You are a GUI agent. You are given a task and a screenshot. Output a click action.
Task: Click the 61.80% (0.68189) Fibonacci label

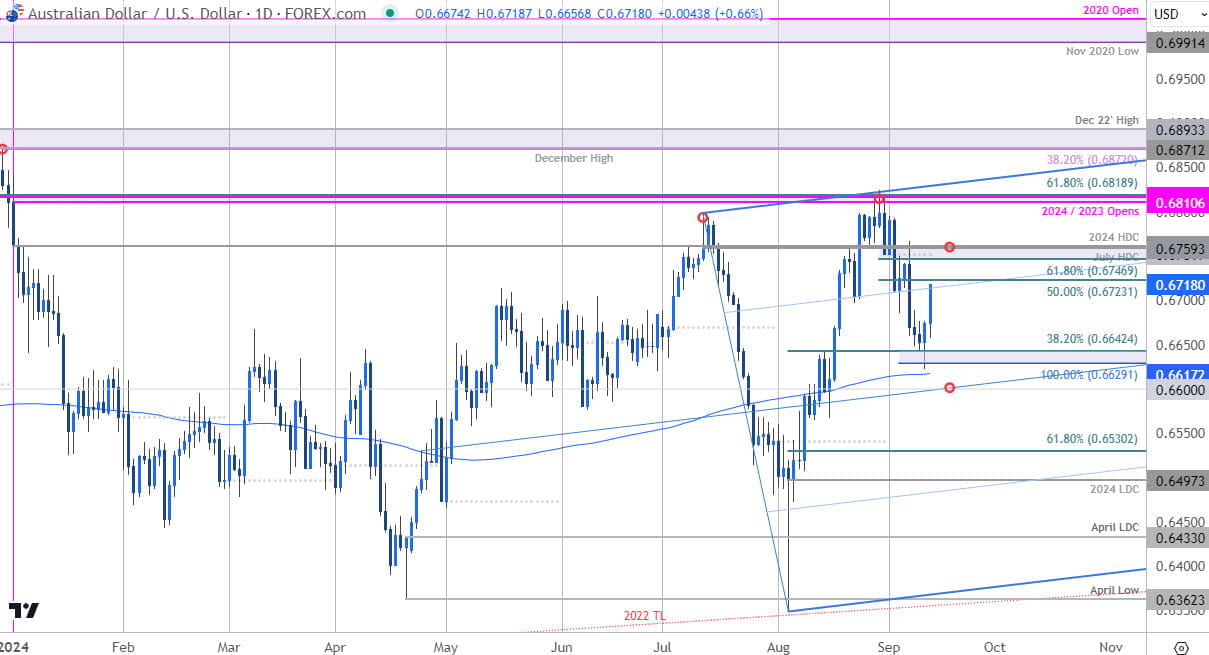coord(1093,183)
